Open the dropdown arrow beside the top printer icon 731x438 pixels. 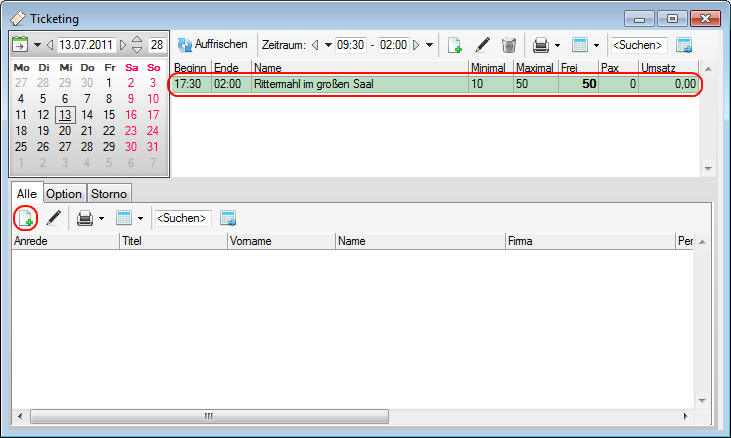(556, 45)
